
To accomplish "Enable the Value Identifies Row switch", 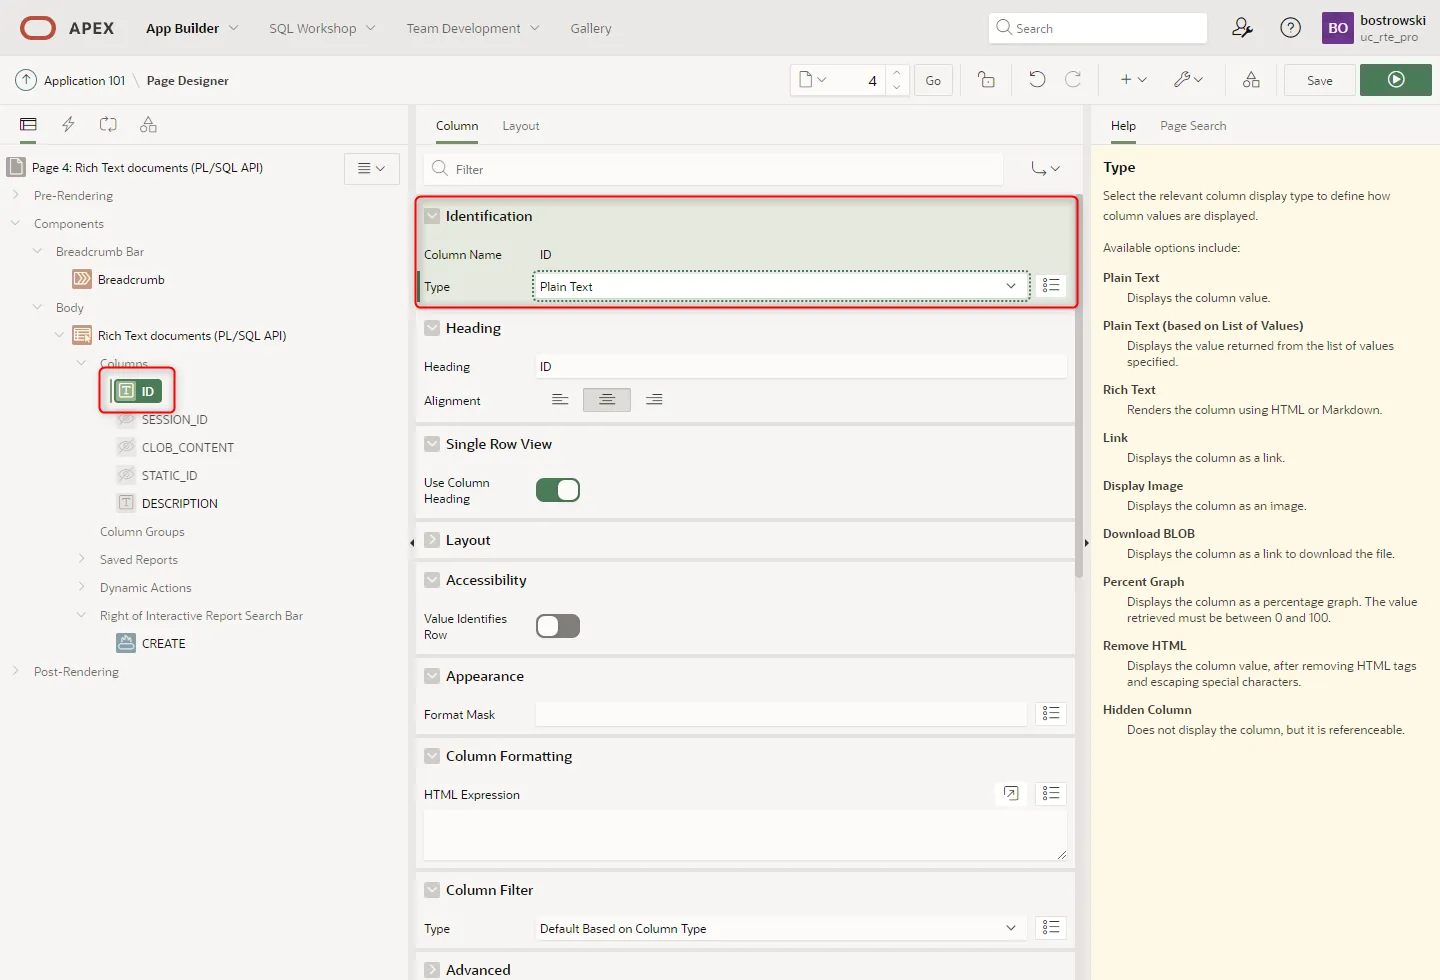I will pos(557,626).
